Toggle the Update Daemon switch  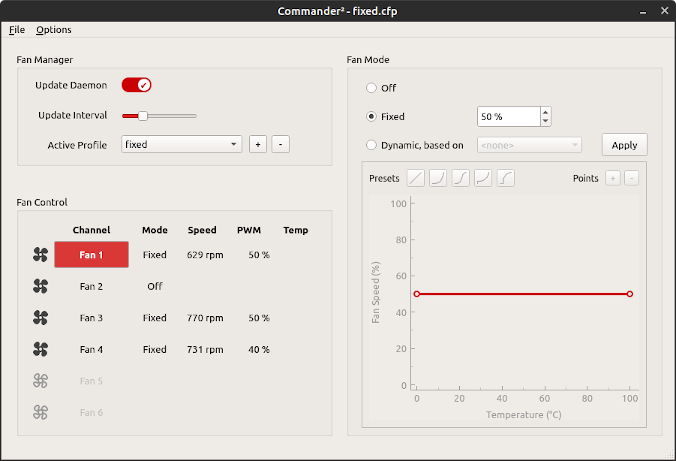click(136, 85)
